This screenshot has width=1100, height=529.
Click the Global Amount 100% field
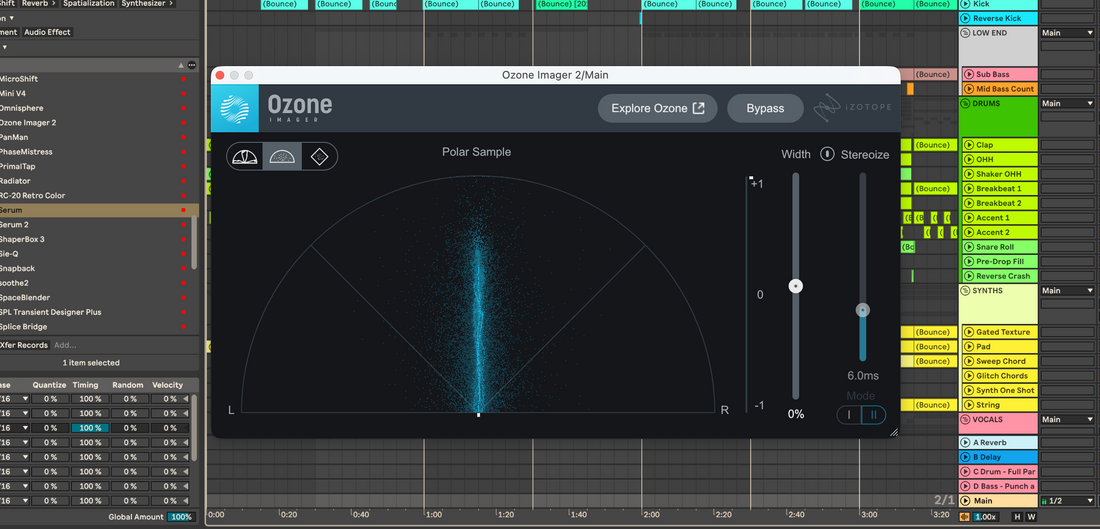[x=181, y=517]
